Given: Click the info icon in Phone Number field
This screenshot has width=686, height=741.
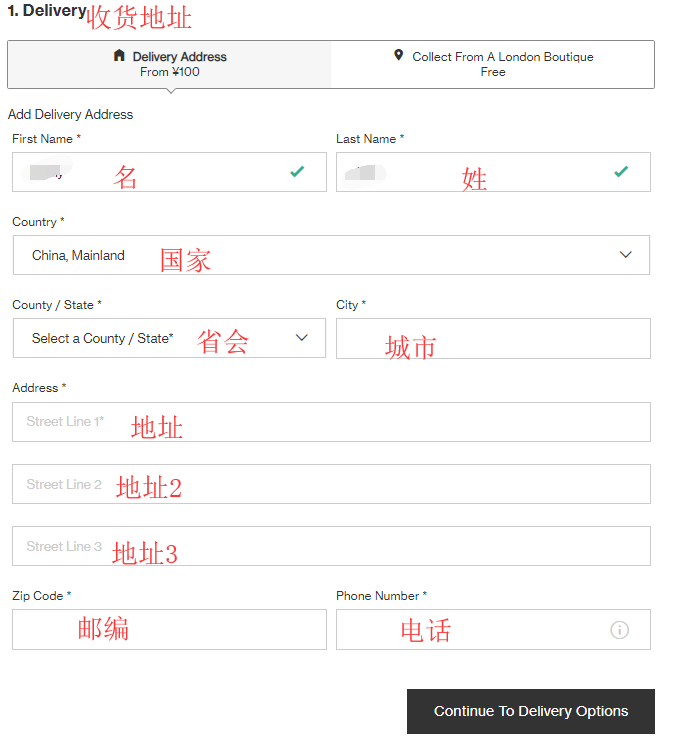Looking at the screenshot, I should tap(620, 630).
